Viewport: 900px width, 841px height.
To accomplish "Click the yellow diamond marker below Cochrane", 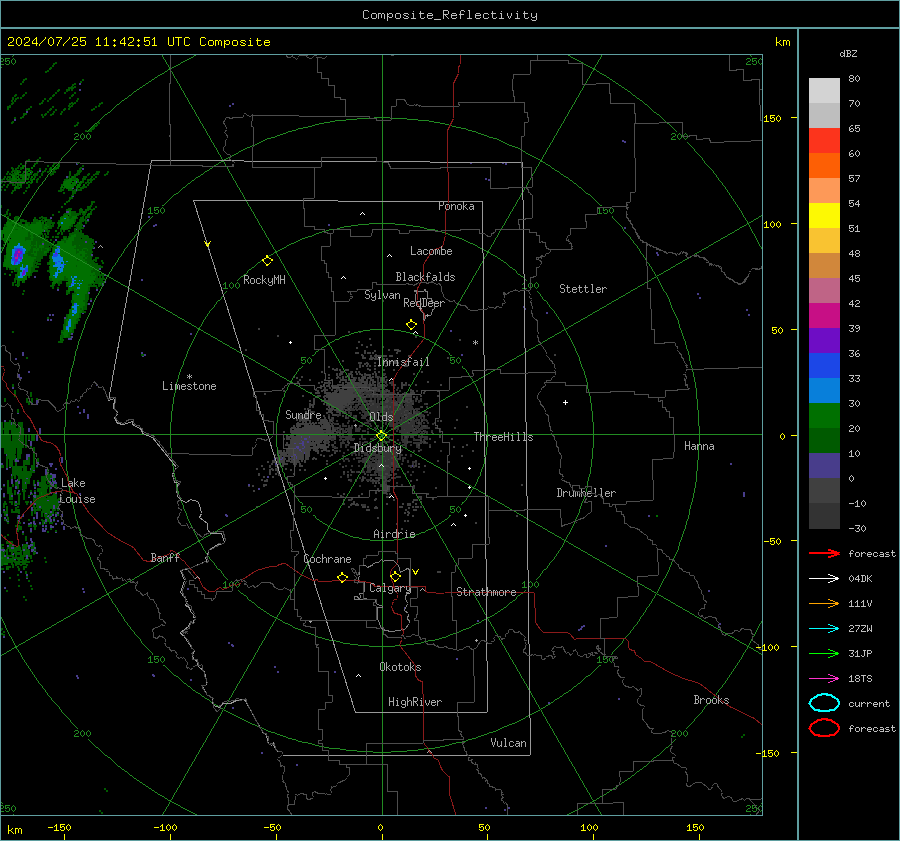I will point(343,578).
